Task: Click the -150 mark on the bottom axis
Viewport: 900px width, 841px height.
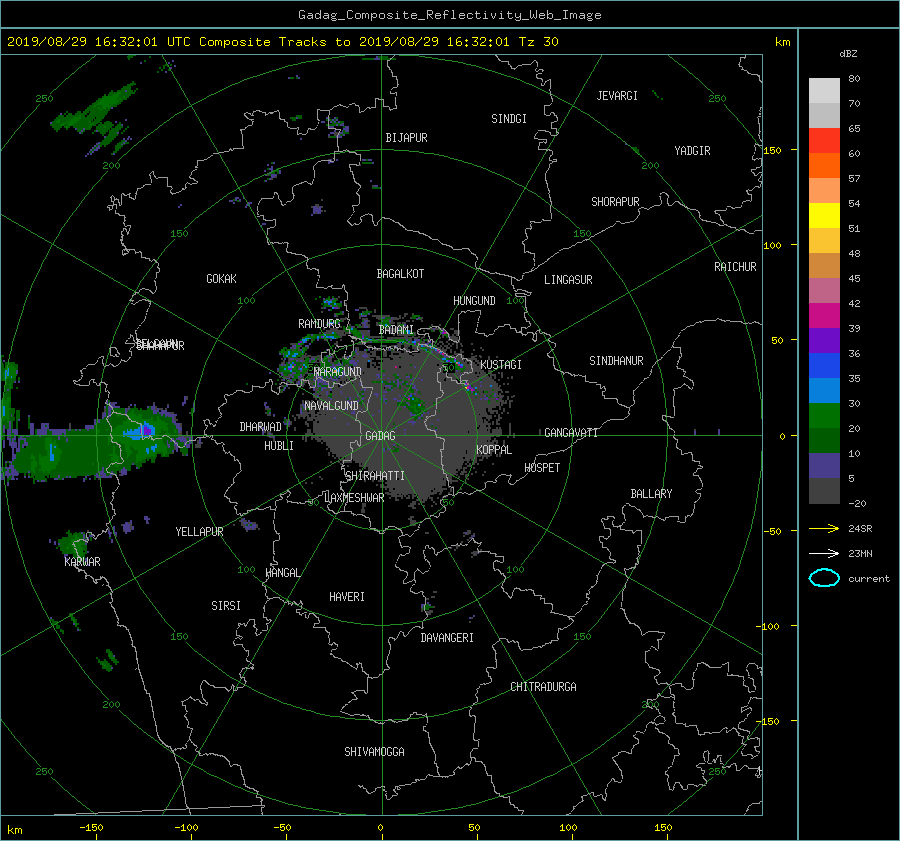Action: [91, 827]
